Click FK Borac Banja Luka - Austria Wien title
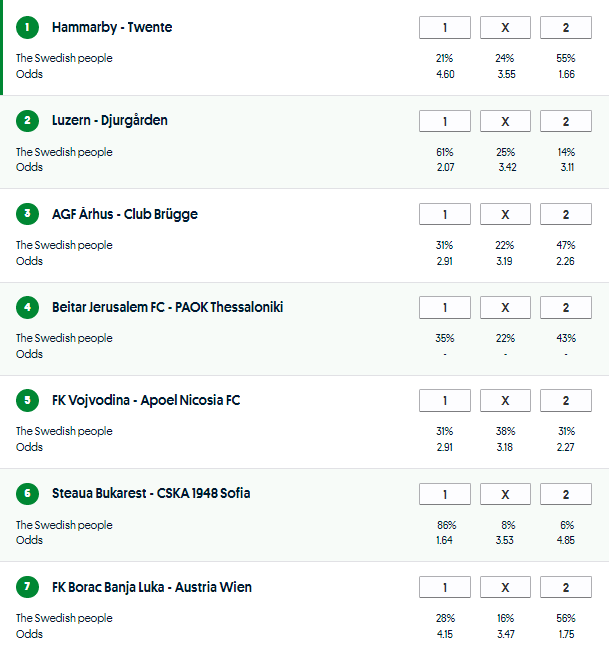The width and height of the screenshot is (609, 654). 152,587
